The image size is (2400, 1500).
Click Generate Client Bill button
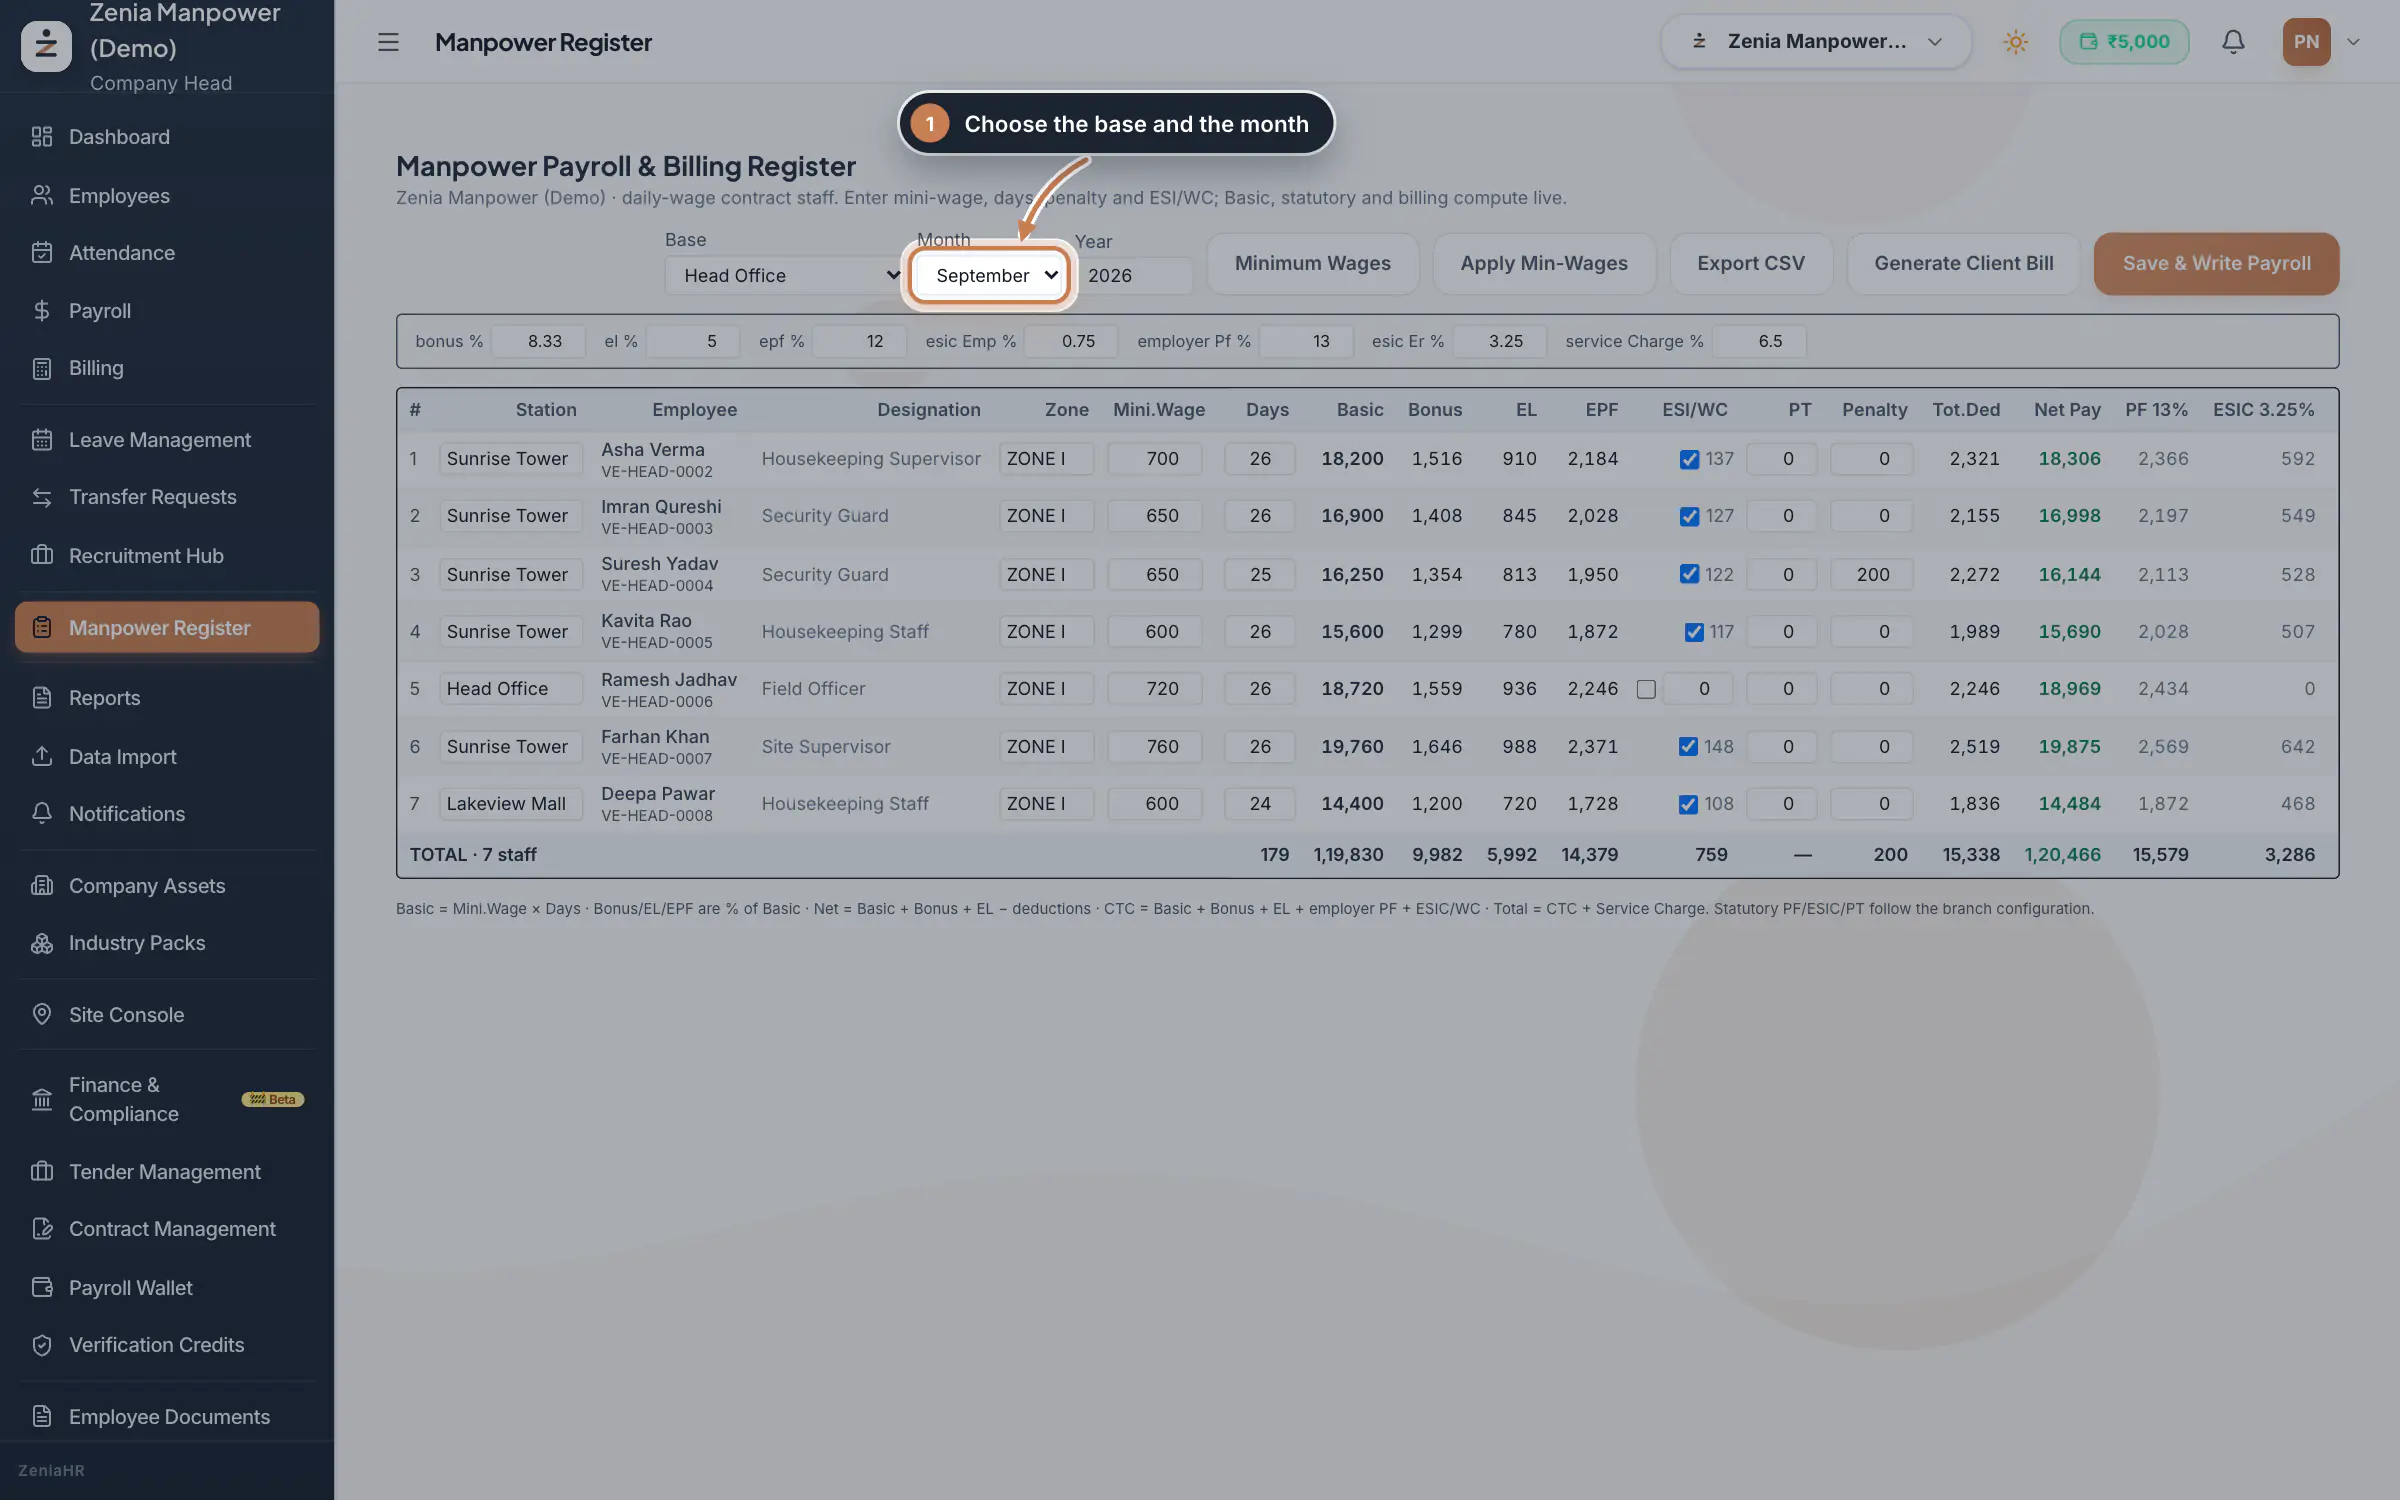[x=1963, y=263]
